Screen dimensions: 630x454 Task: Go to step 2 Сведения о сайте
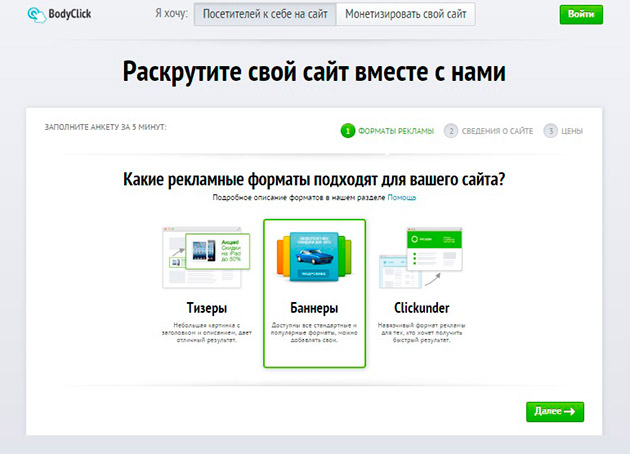489,131
